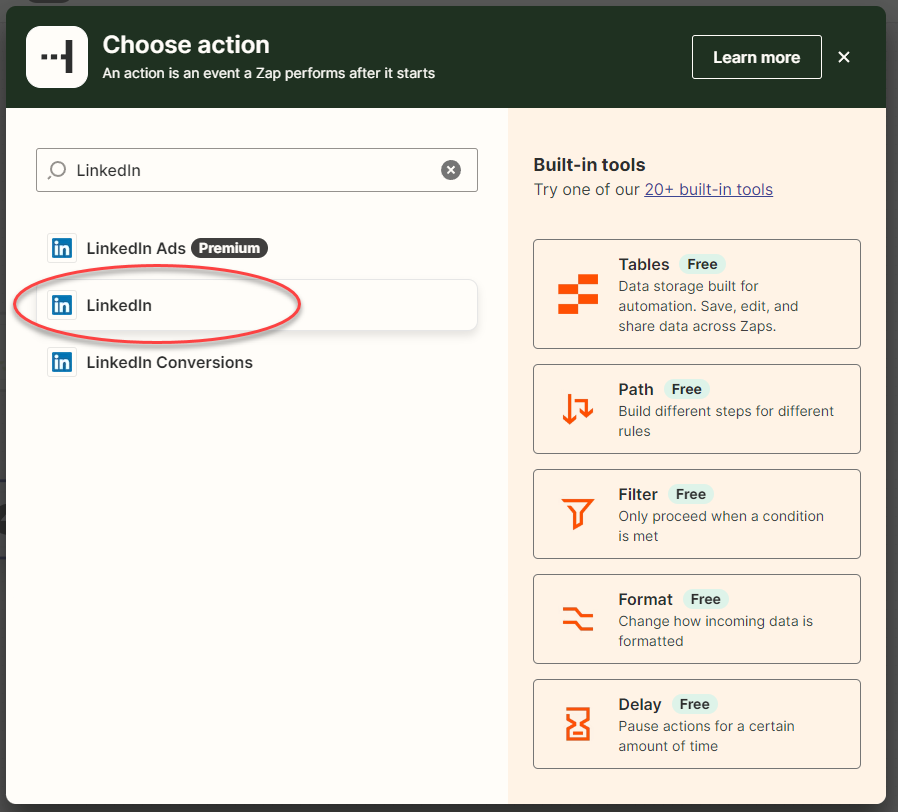
Task: Select LinkedIn Ads from results
Action: (257, 248)
